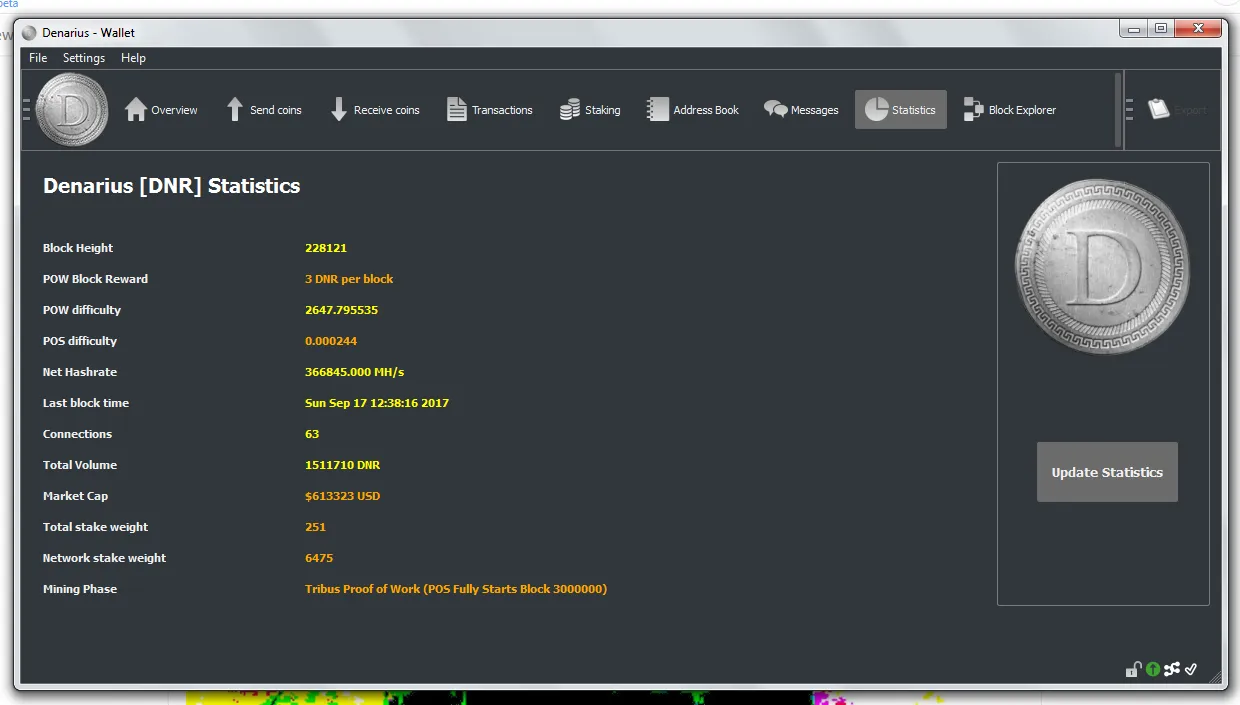Click the 'Market Cap' label
Image resolution: width=1240 pixels, height=705 pixels.
pos(75,496)
